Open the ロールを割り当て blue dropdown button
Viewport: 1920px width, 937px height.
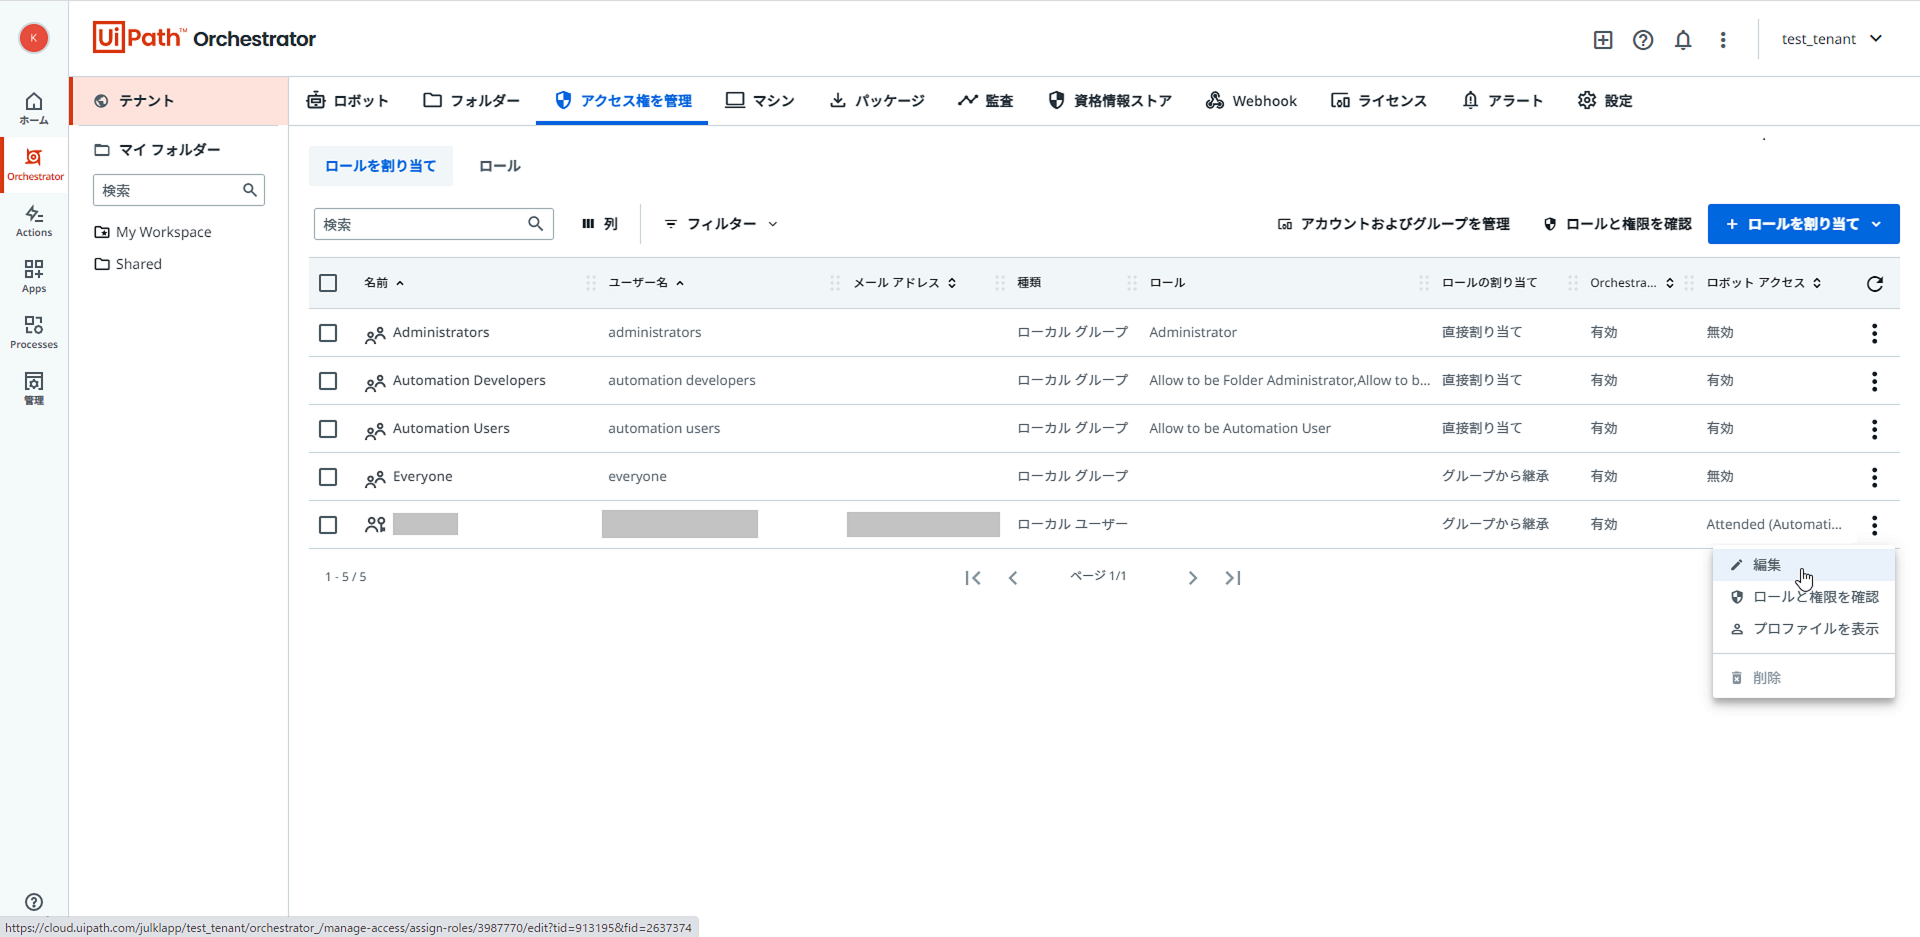1803,224
